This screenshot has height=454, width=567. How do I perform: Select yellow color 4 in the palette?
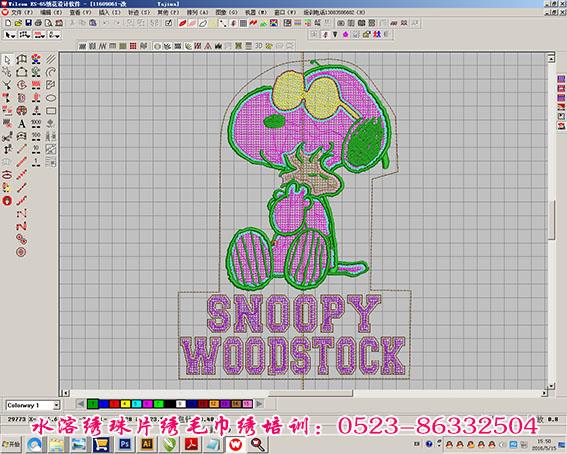pos(125,403)
